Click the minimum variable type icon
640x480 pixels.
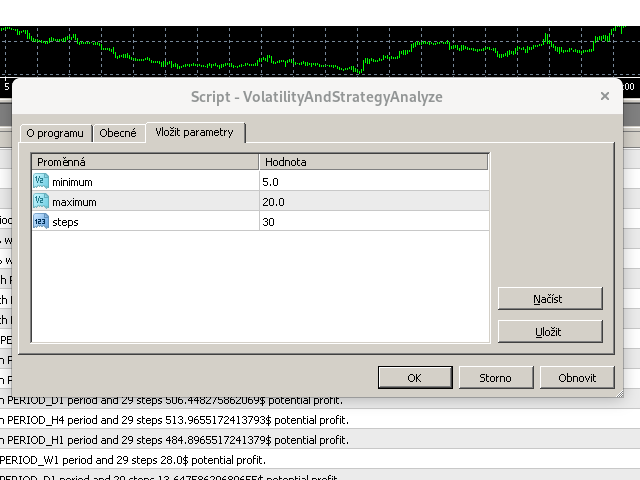point(41,181)
